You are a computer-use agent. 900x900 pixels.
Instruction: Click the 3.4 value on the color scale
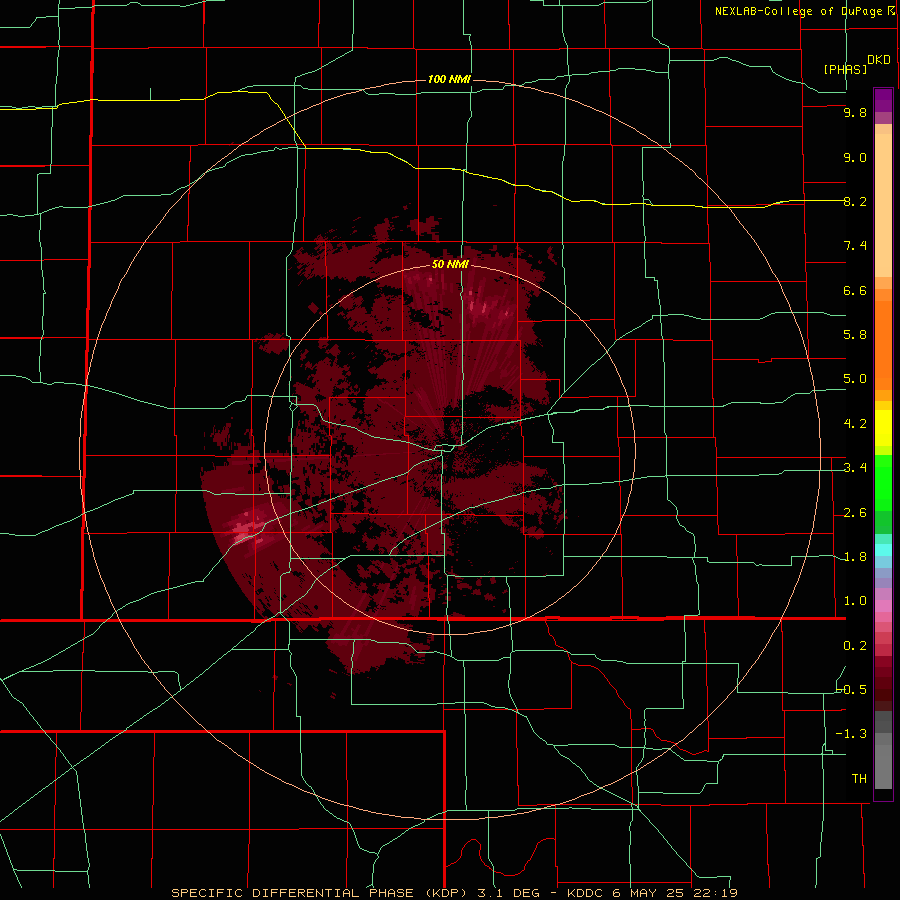point(855,468)
